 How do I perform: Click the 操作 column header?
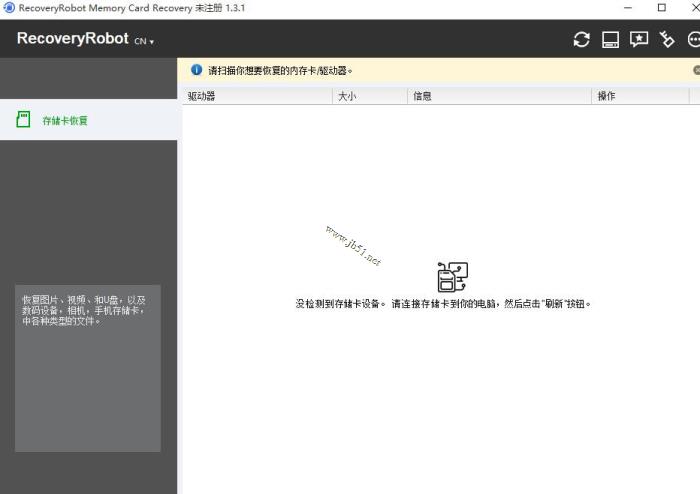point(641,96)
